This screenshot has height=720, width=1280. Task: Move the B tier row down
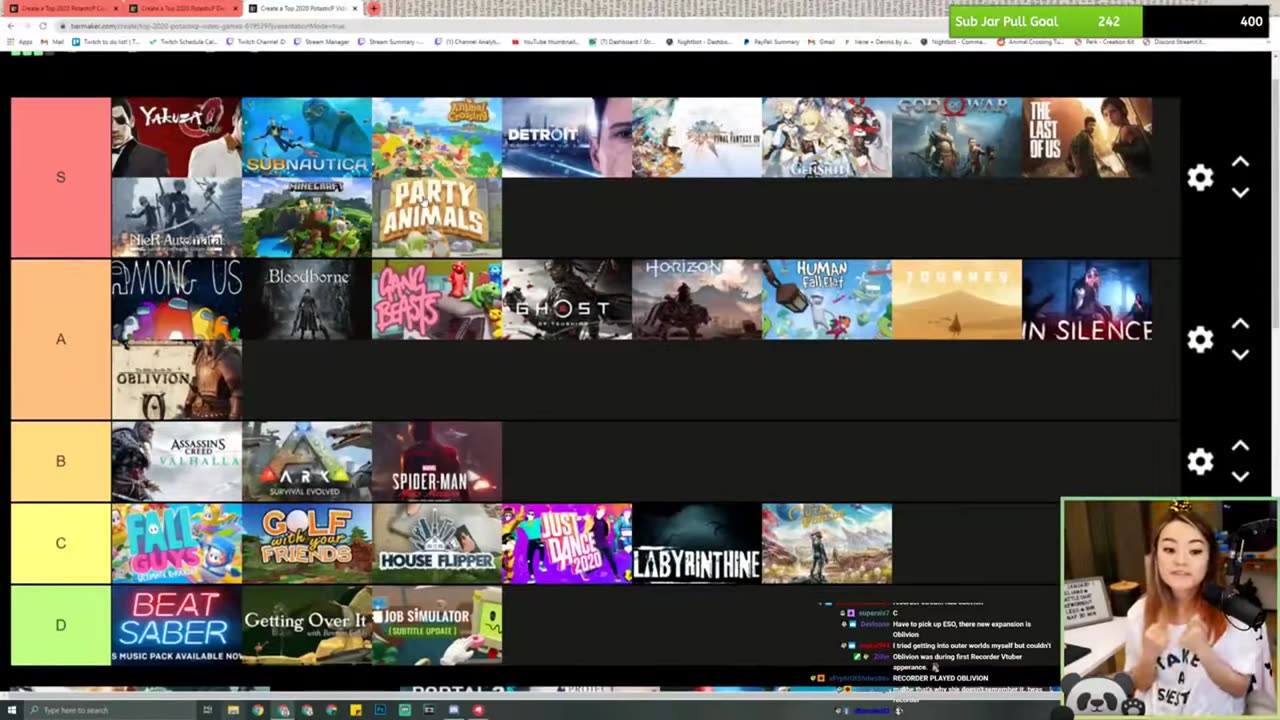1240,476
